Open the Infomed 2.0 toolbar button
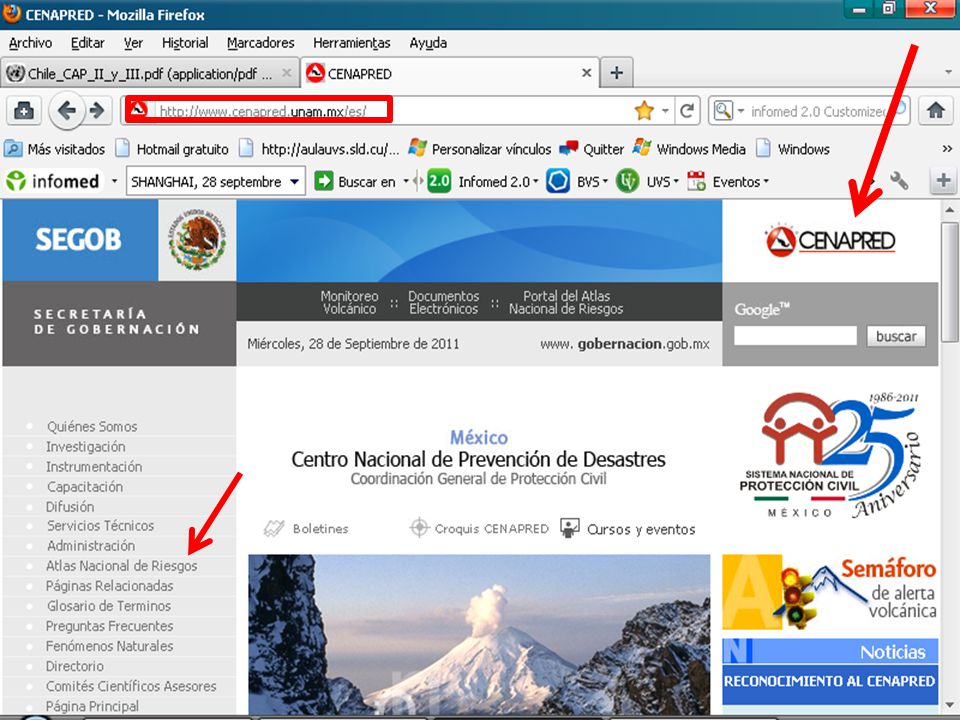The width and height of the screenshot is (960, 720). click(483, 181)
